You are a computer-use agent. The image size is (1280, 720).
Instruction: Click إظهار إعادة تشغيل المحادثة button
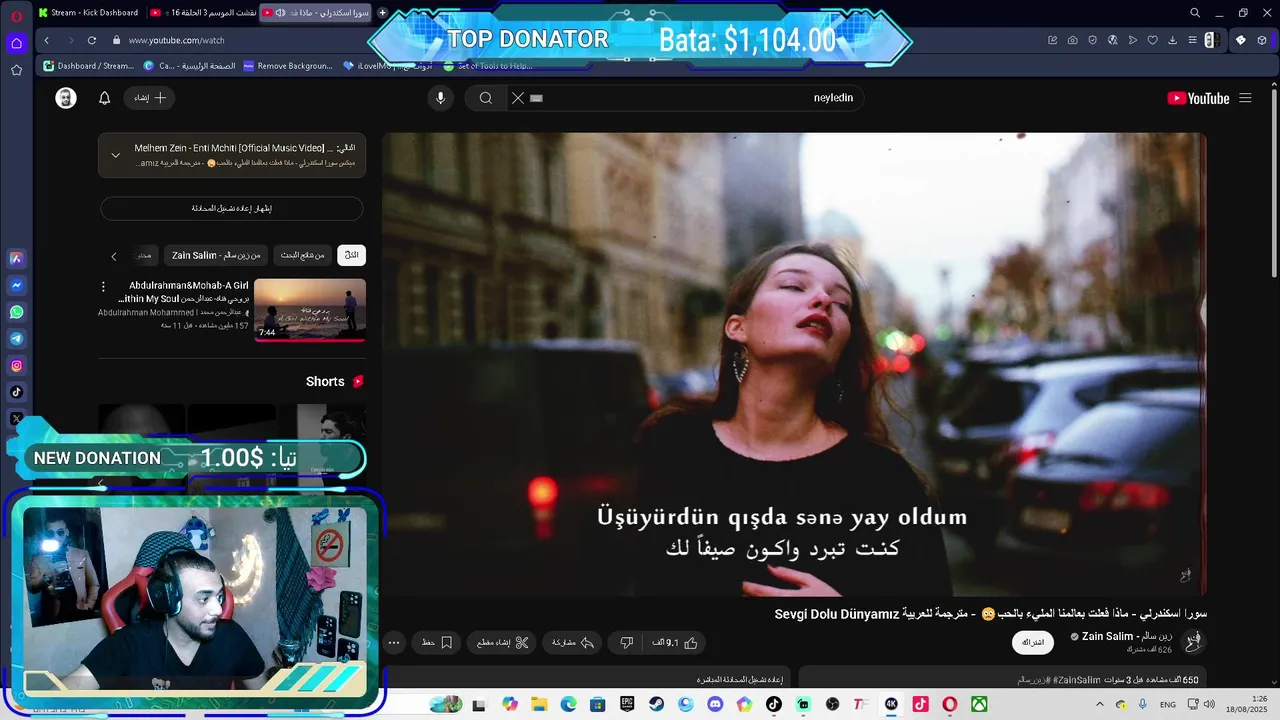click(232, 208)
